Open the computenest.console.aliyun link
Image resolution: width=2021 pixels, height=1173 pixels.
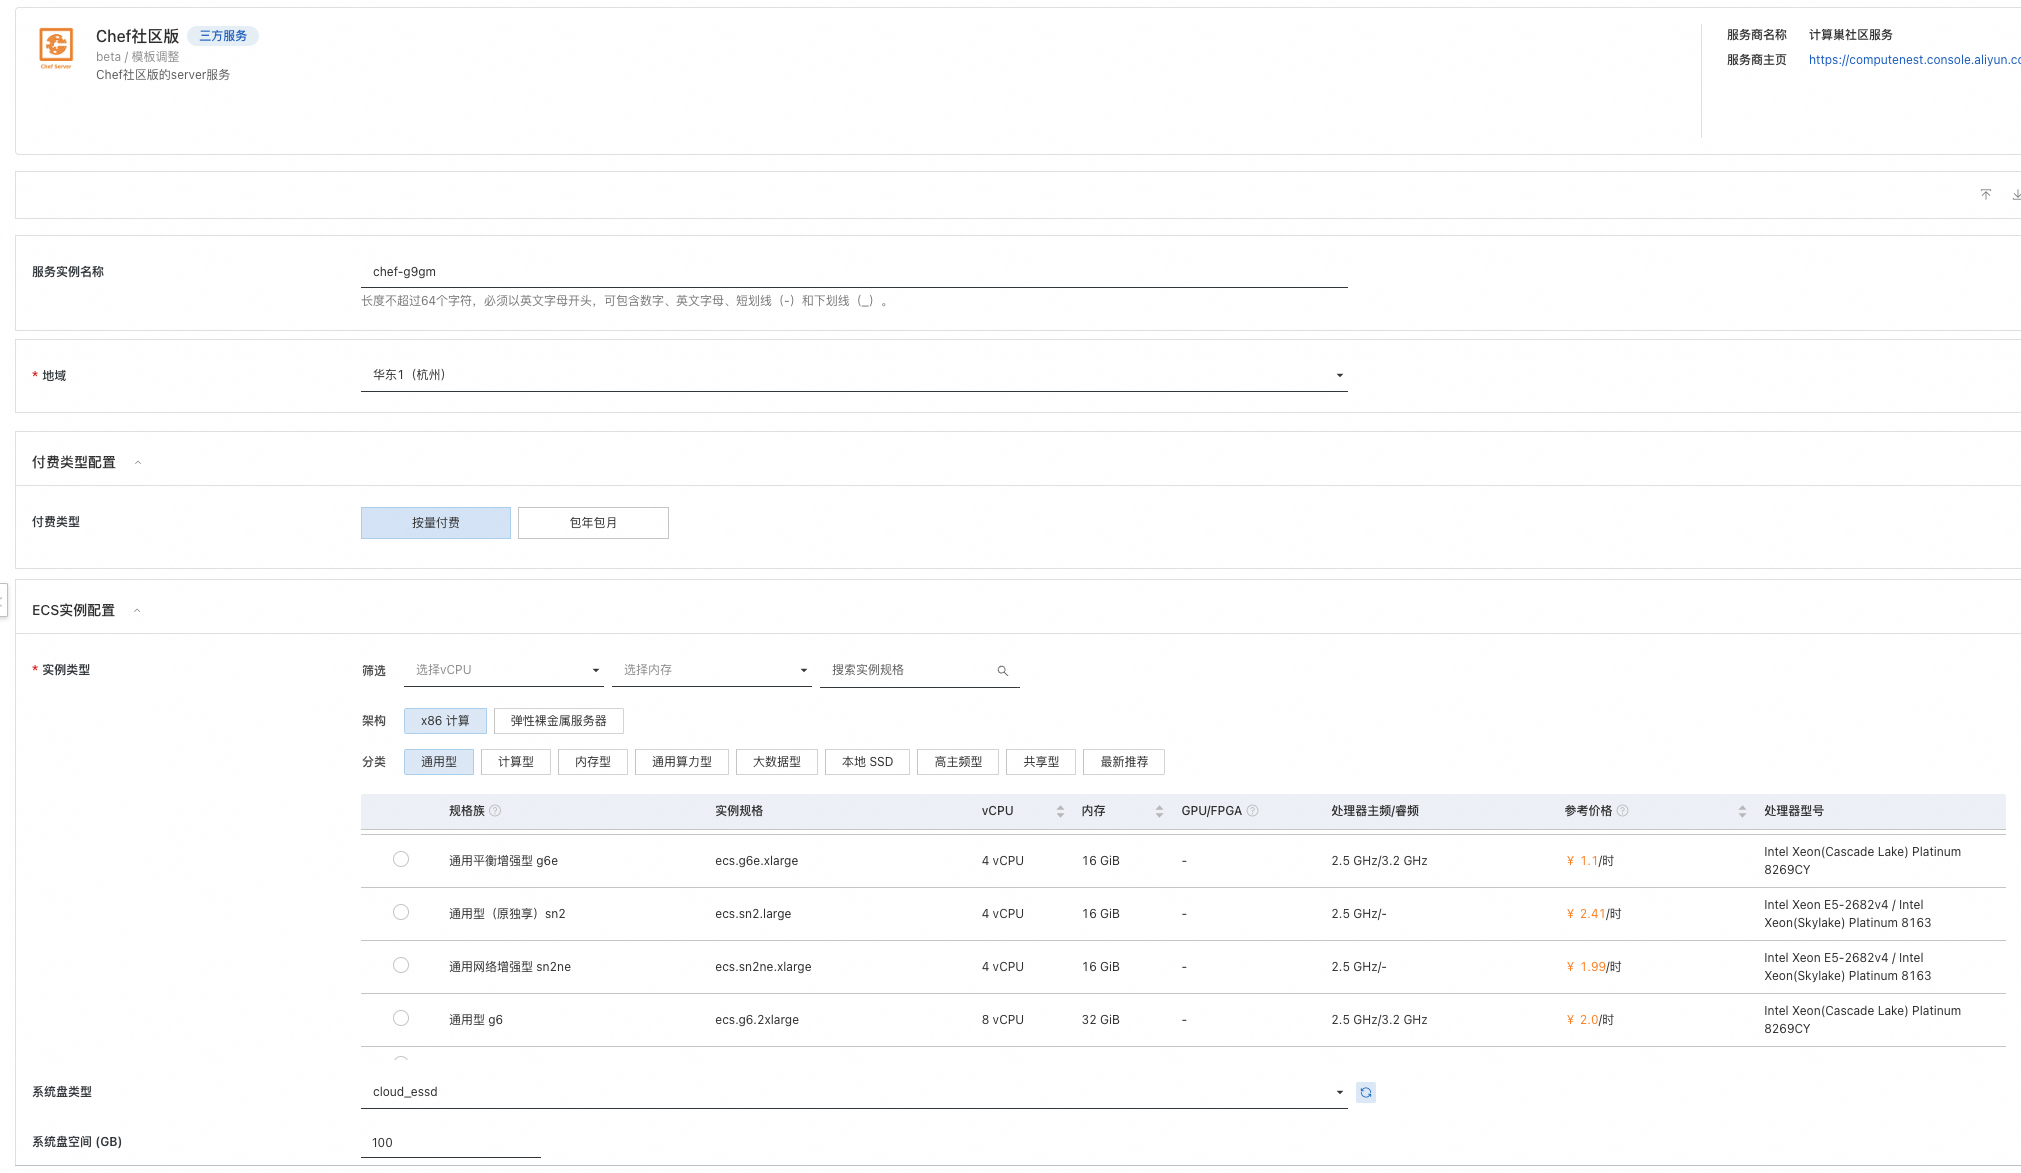[1914, 60]
